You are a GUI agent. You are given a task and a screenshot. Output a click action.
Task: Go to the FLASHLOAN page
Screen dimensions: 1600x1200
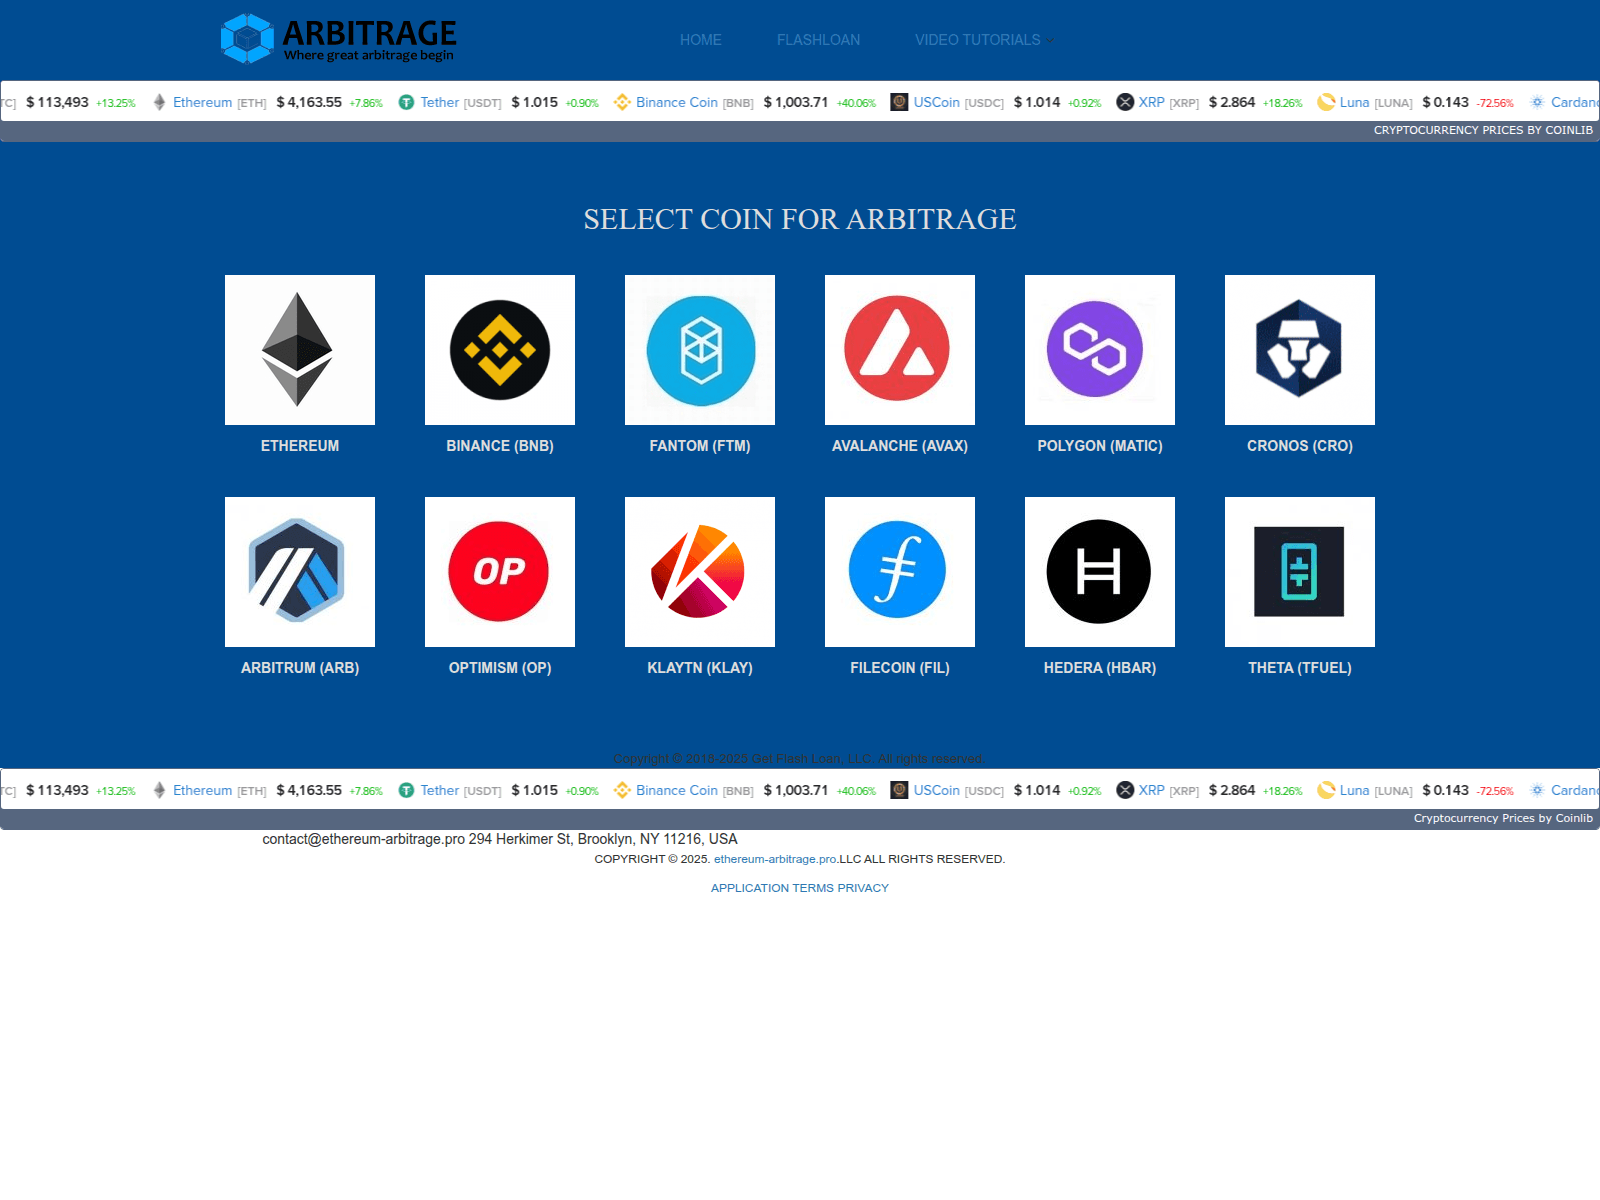[818, 40]
